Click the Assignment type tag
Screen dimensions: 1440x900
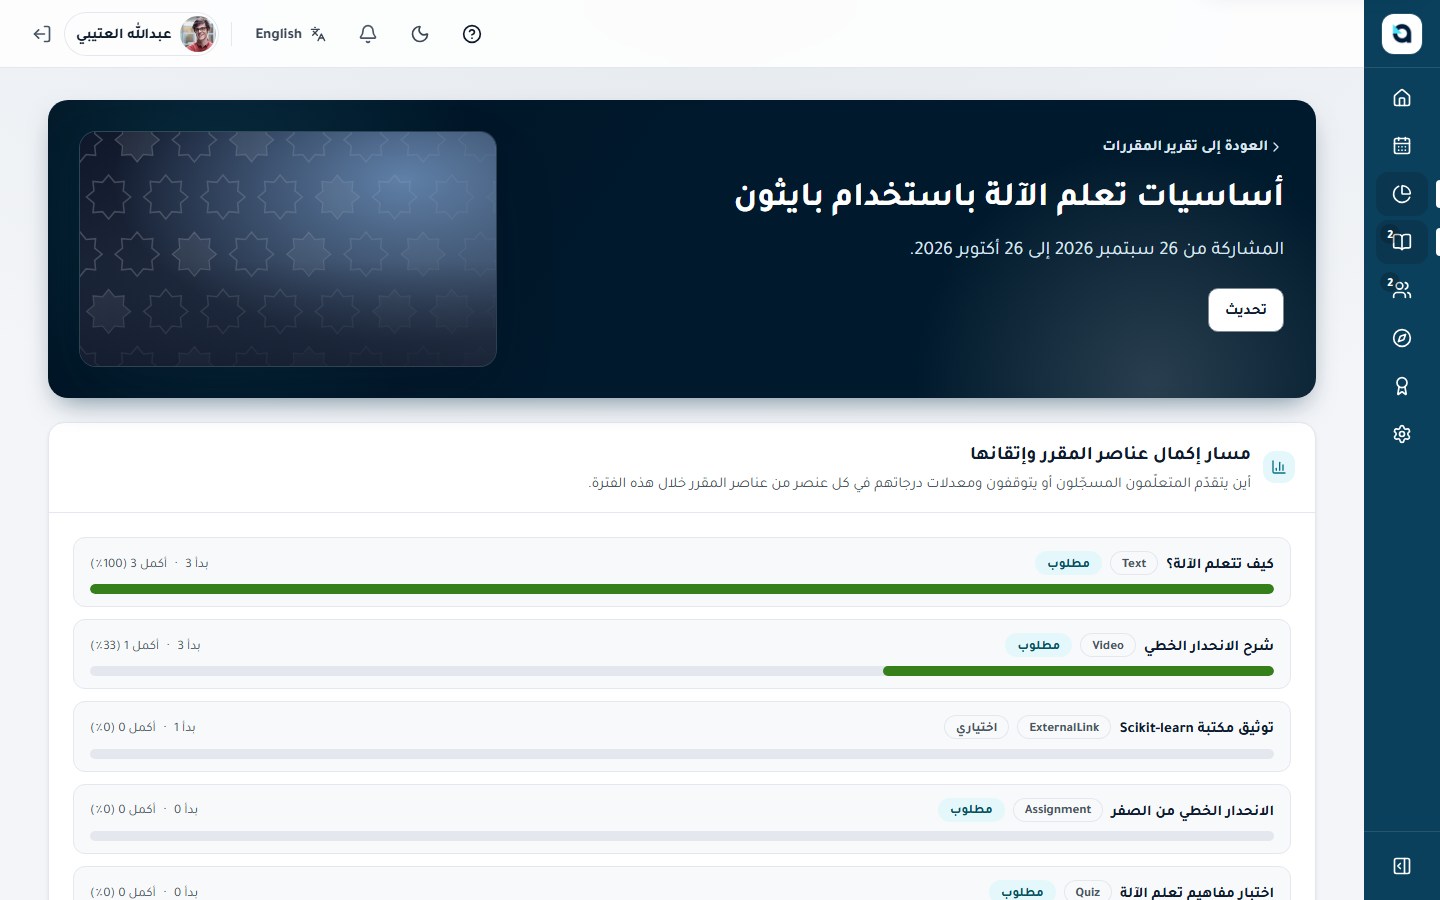coord(1058,809)
